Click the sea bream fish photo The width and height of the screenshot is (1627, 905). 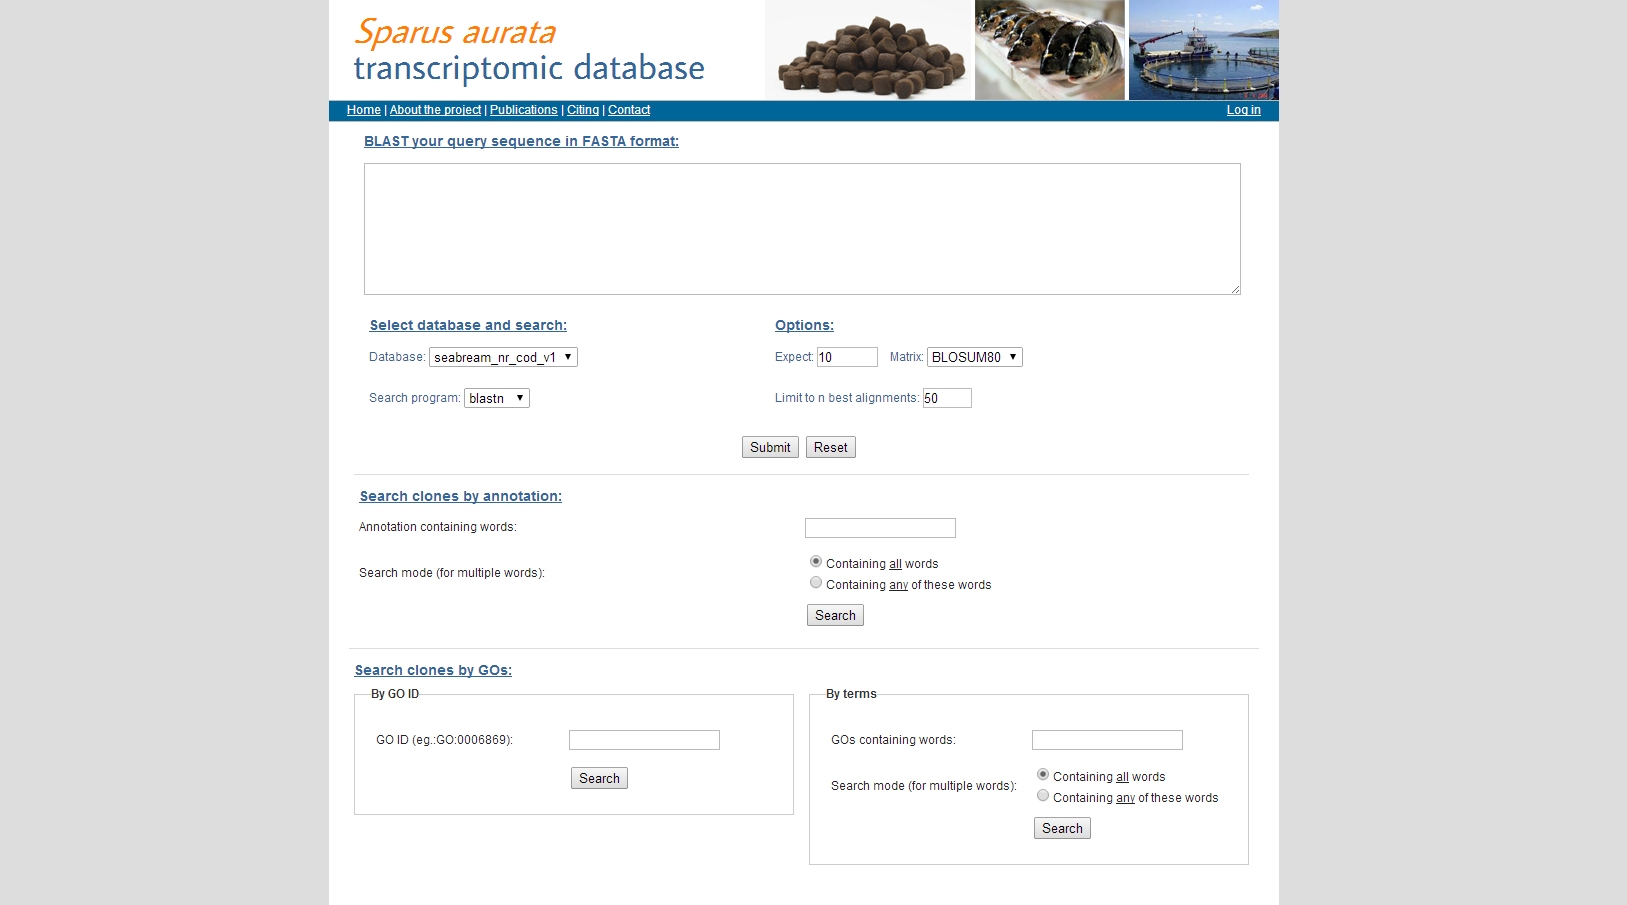click(1050, 50)
